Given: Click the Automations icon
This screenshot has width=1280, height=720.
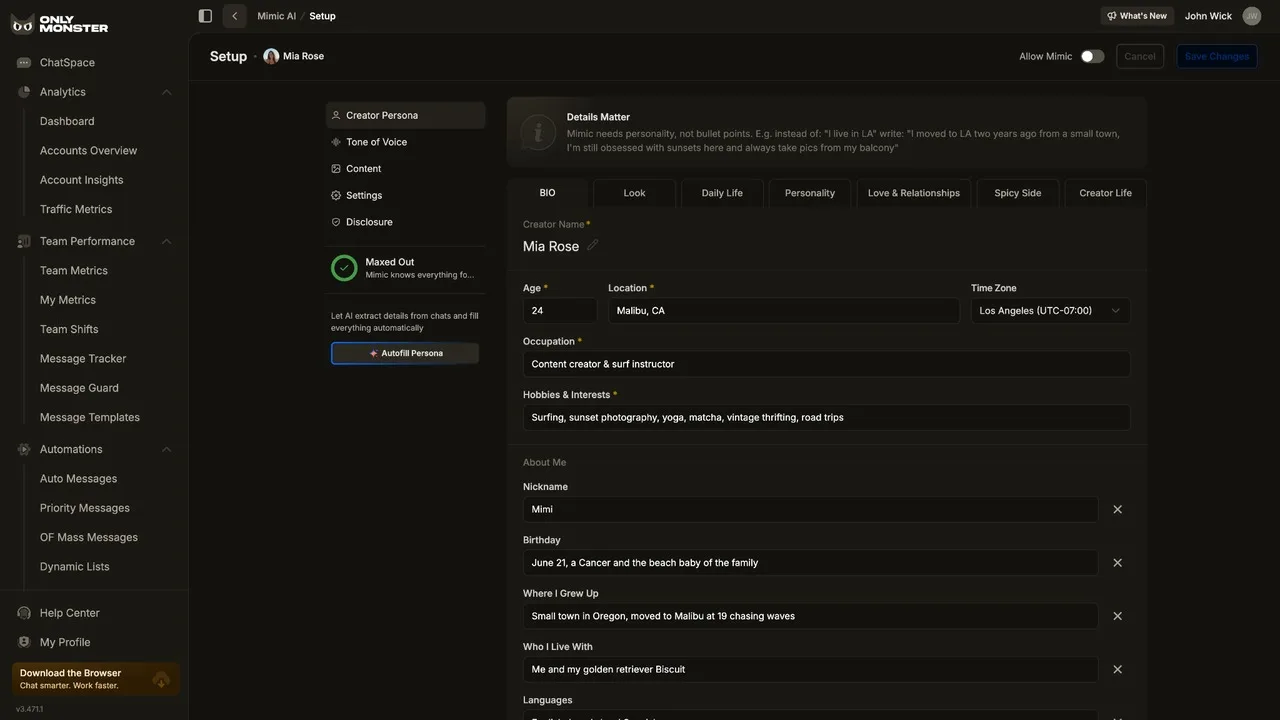Looking at the screenshot, I should click(x=24, y=449).
